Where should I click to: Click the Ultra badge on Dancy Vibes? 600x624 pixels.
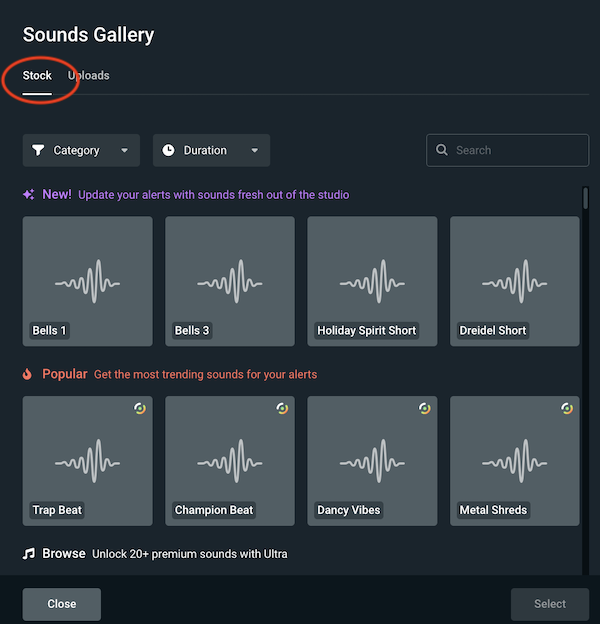click(x=425, y=408)
